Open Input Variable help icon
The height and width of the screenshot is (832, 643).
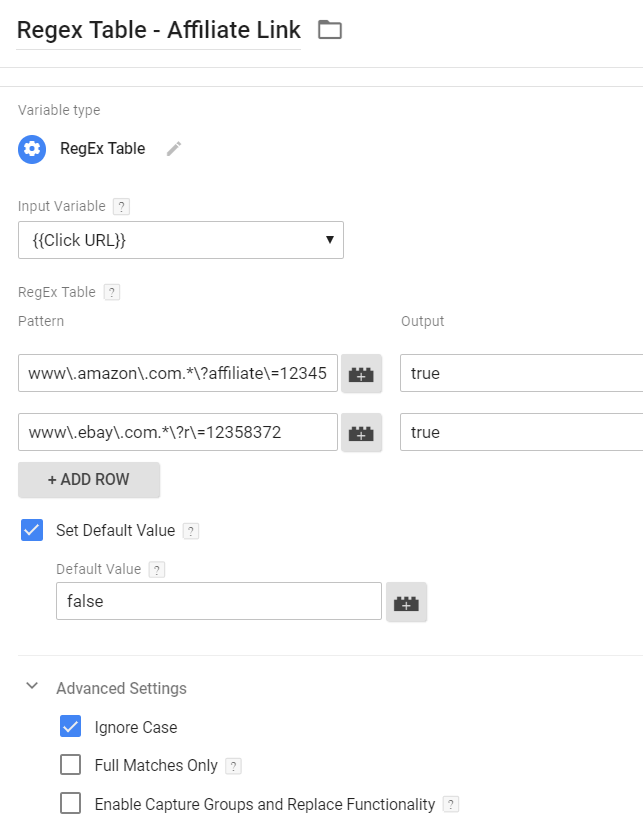click(121, 206)
